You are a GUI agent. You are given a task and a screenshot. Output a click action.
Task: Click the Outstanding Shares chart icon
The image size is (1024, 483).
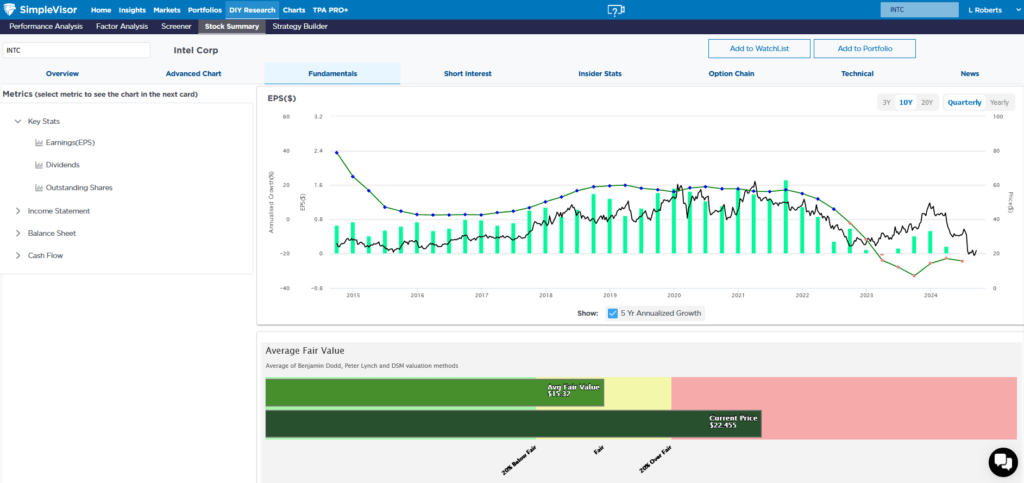(39, 188)
